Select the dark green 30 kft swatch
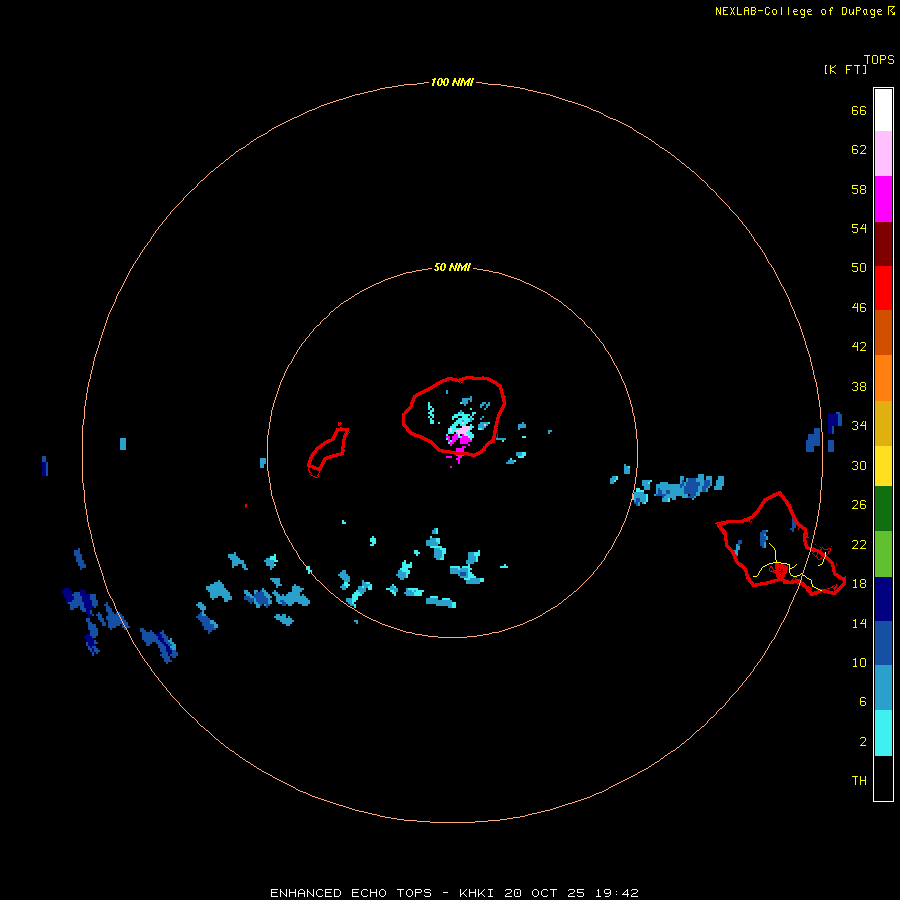 (883, 508)
